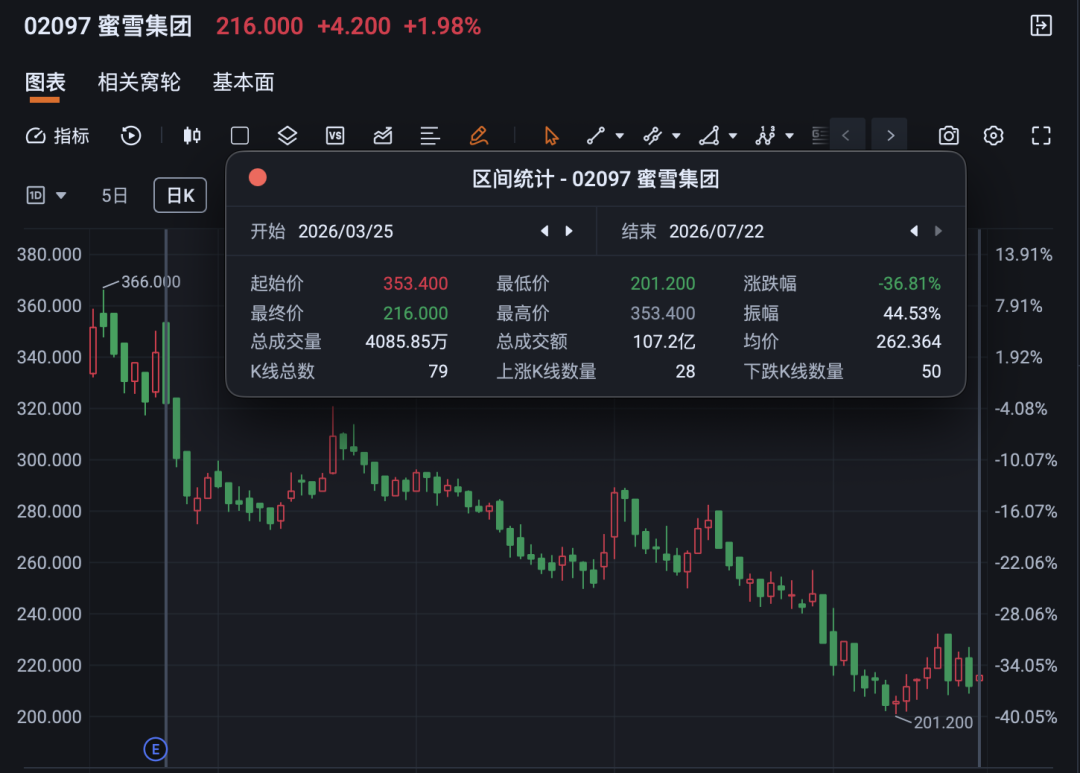The width and height of the screenshot is (1080, 773).
Task: Click the start date 2026/03/25 value
Action: [x=346, y=231]
